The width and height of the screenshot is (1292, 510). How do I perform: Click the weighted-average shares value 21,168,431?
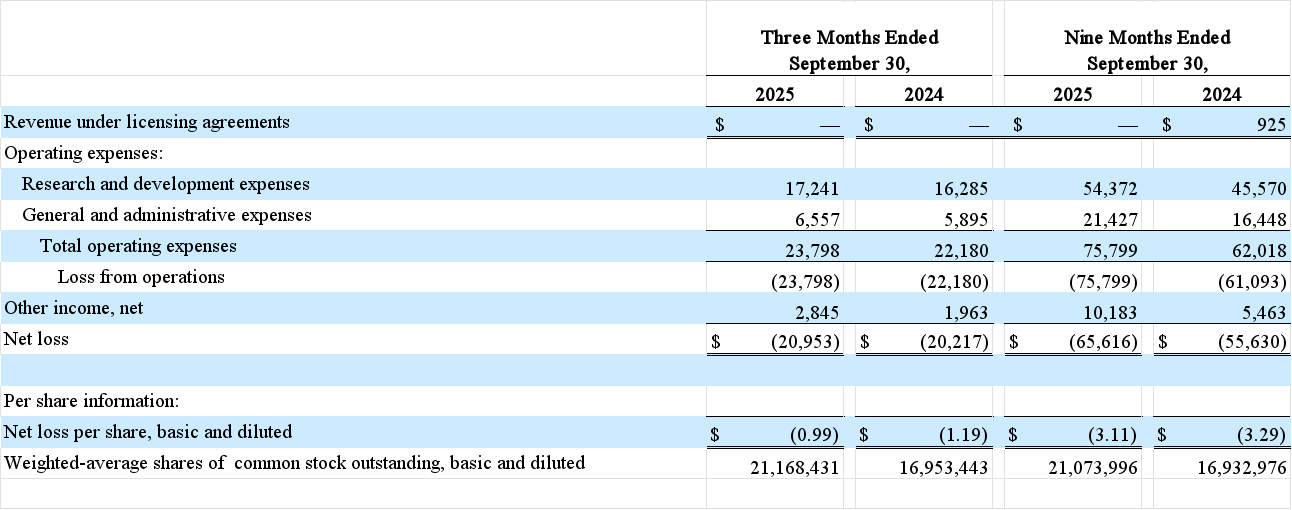coord(794,466)
